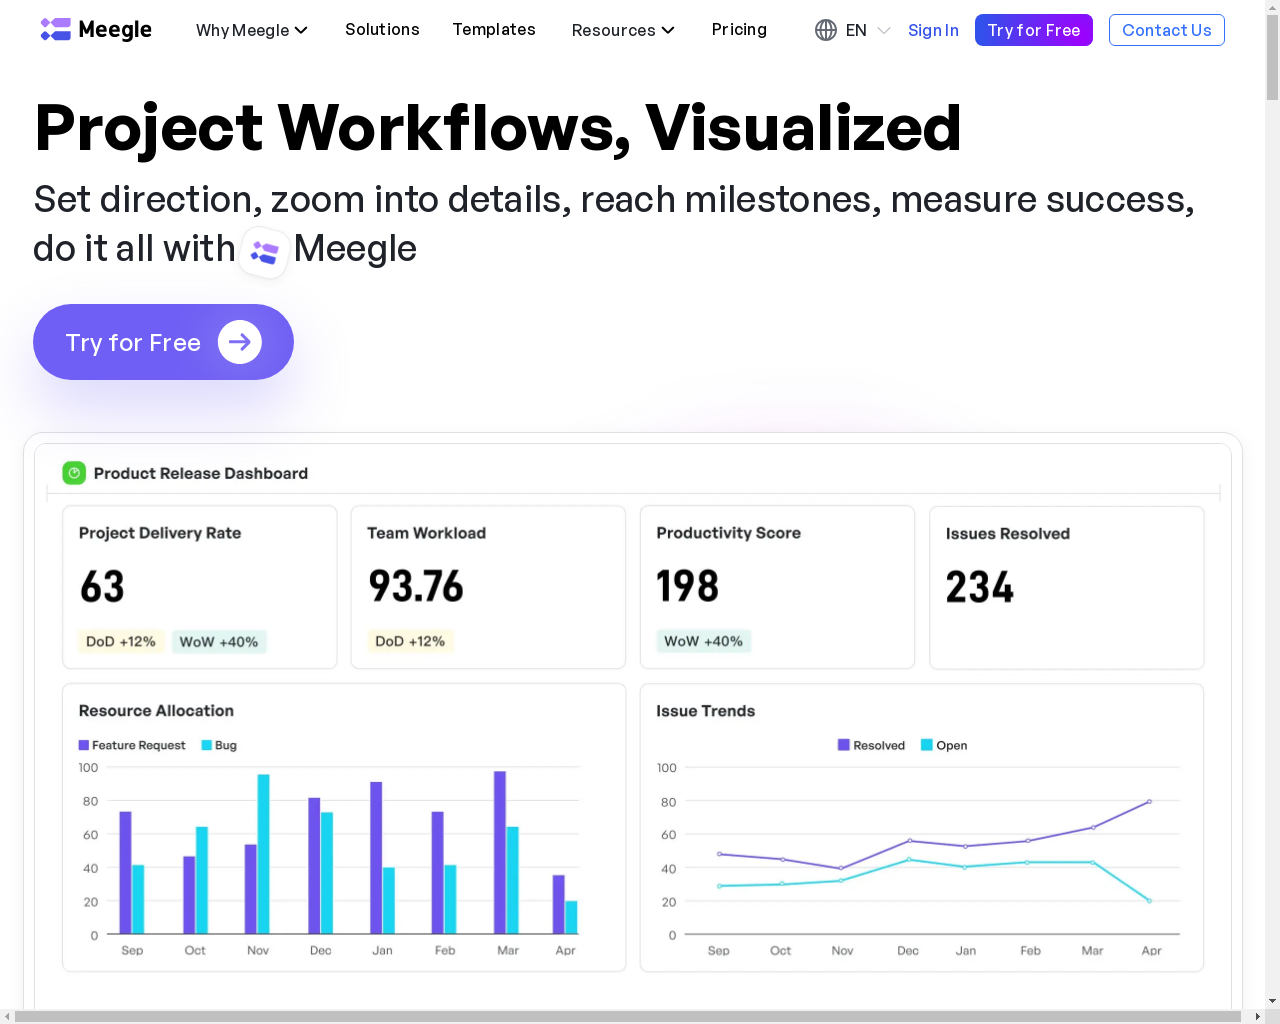Click the Project Delivery Rate card
Image resolution: width=1280 pixels, height=1024 pixels.
[200, 587]
